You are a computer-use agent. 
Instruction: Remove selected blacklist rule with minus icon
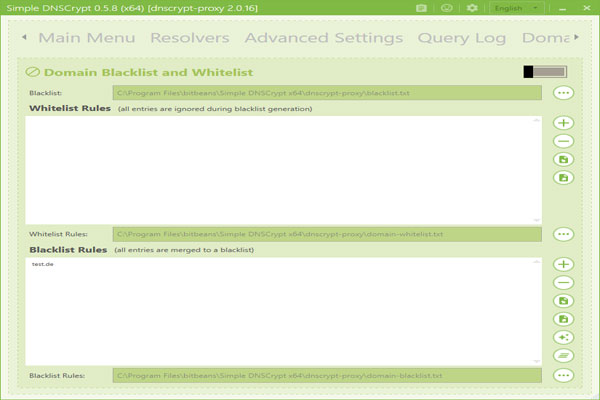pyautogui.click(x=563, y=283)
